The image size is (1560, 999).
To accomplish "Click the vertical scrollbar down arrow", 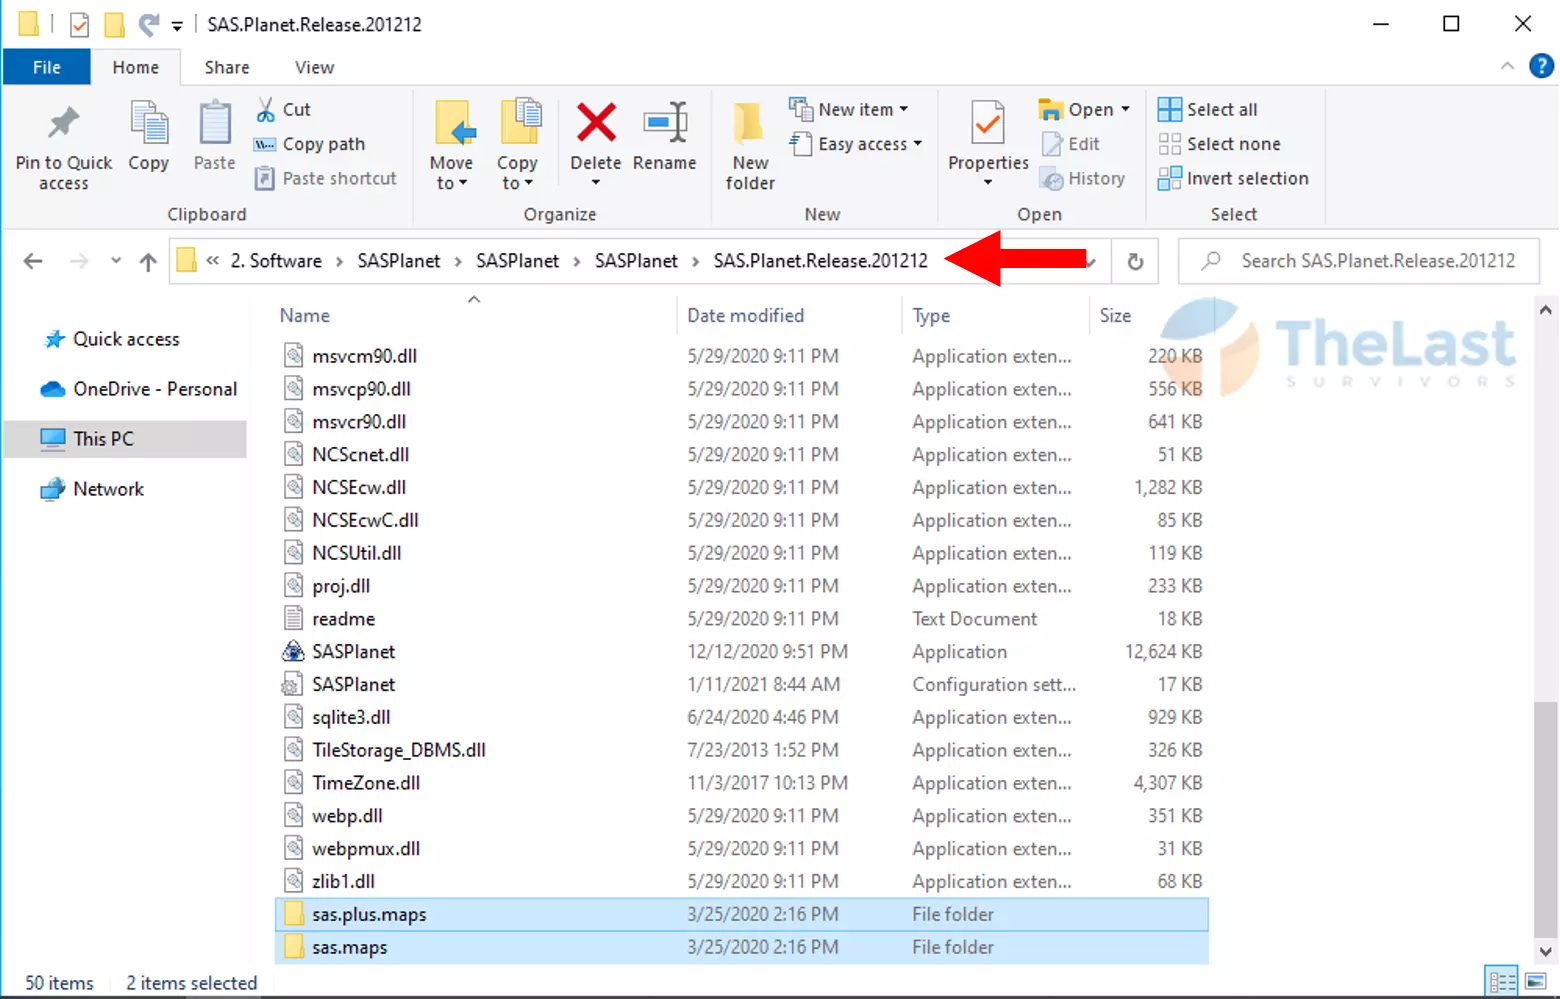I will [1546, 952].
